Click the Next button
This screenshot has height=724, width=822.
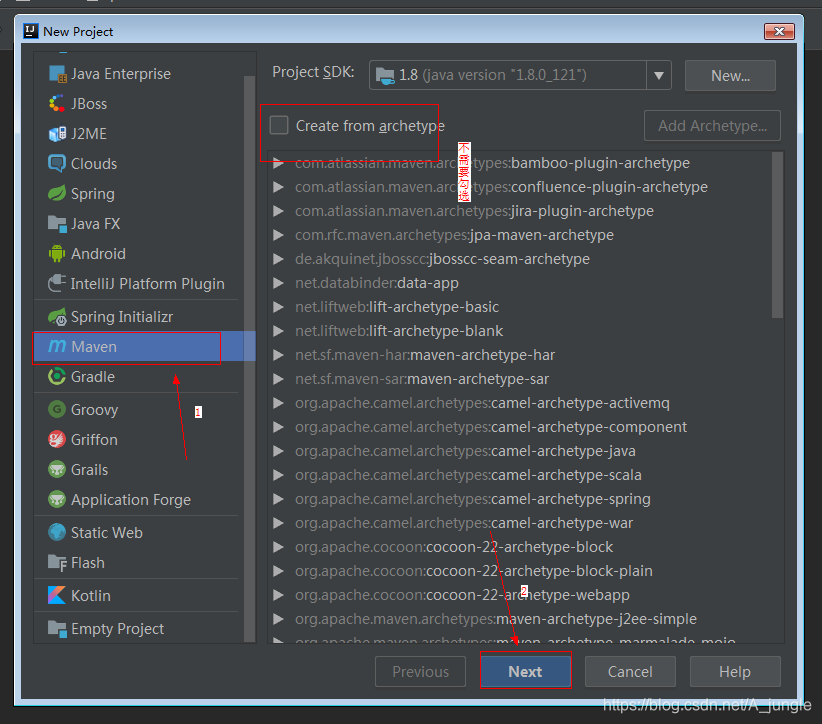click(x=525, y=671)
